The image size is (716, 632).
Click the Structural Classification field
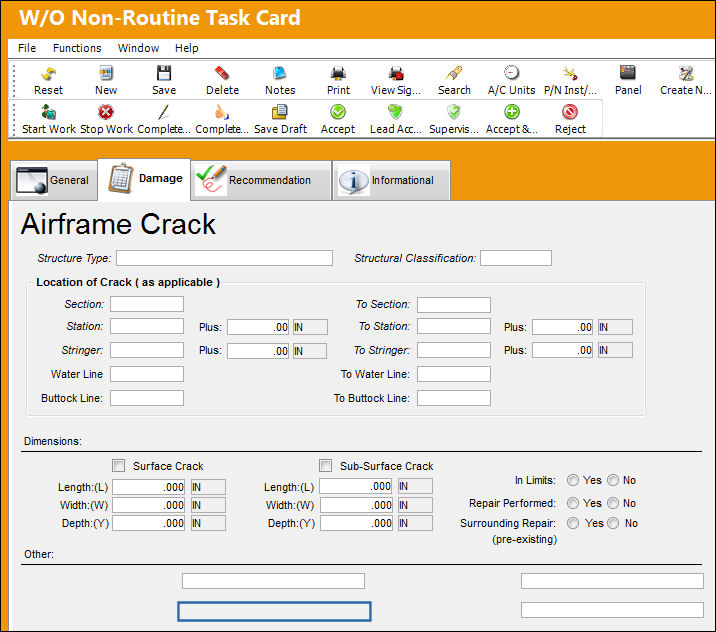tap(516, 258)
